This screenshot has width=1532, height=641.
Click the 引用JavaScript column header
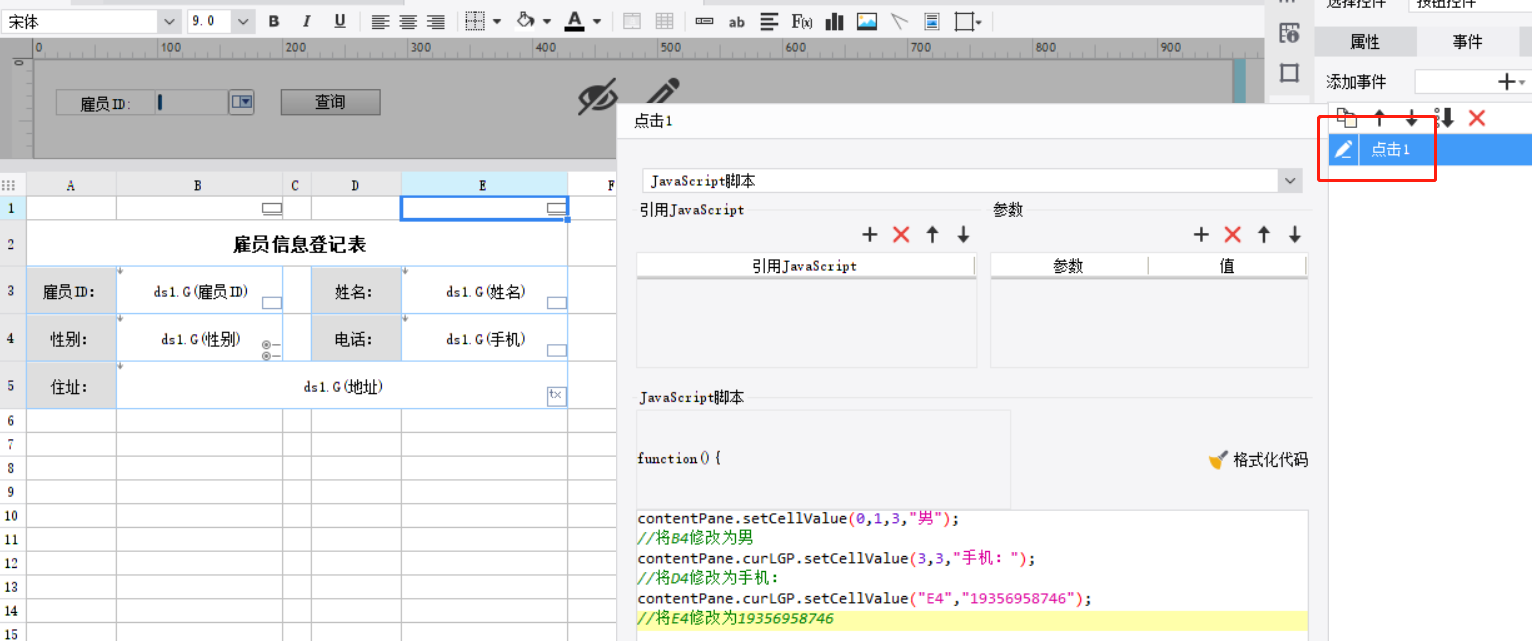click(x=805, y=266)
